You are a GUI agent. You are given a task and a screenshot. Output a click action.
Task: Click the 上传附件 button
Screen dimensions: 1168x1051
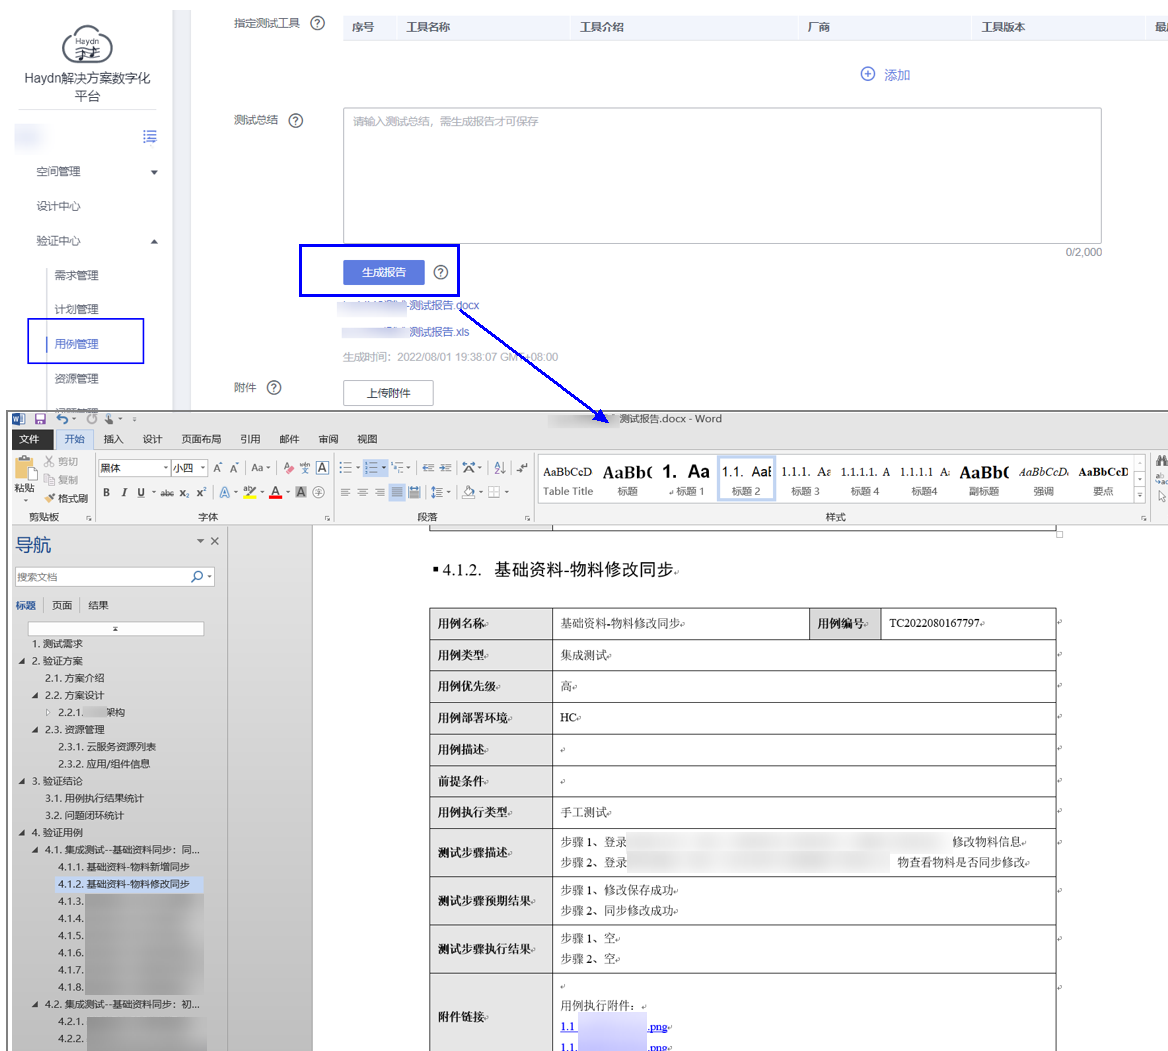[x=388, y=393]
